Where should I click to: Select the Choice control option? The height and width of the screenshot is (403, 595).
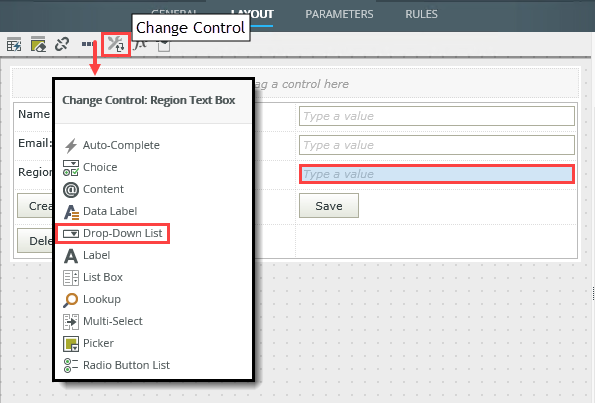pos(90,167)
